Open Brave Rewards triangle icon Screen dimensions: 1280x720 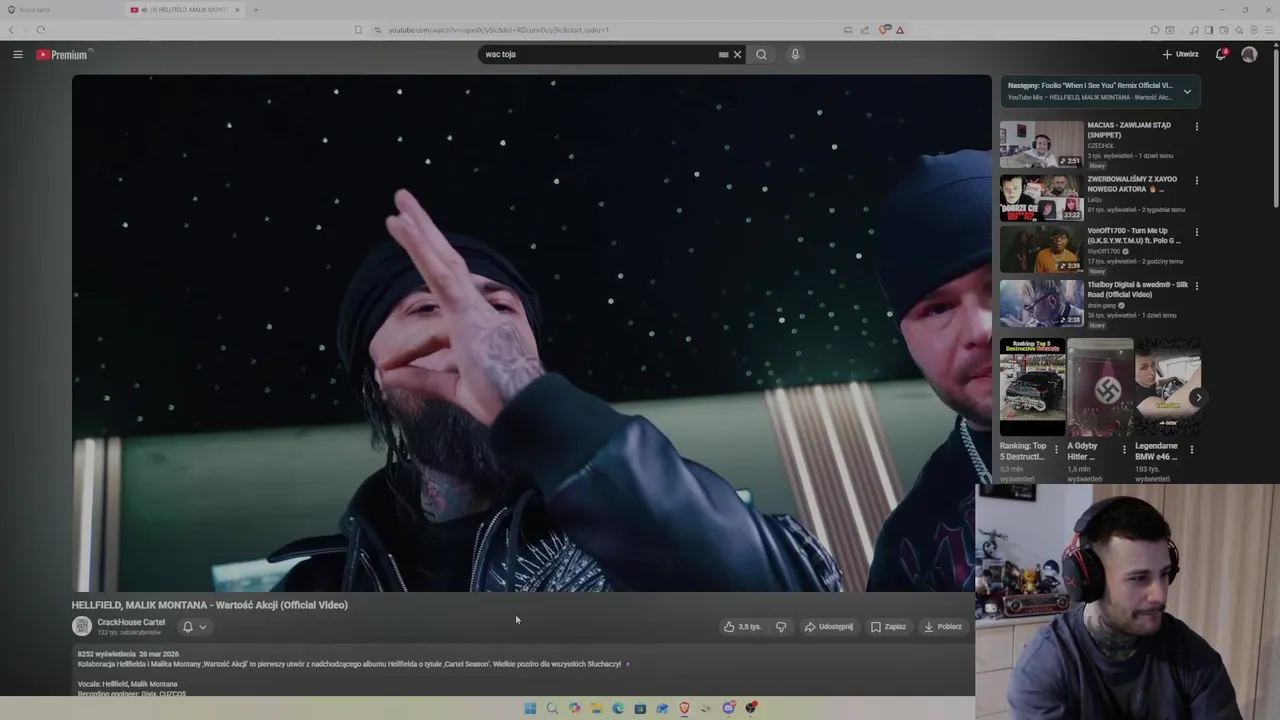(900, 30)
